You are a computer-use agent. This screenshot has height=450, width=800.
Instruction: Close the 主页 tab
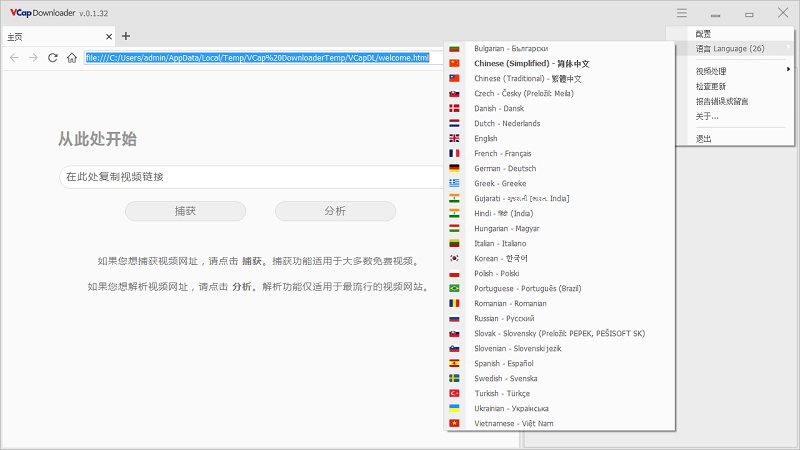tap(107, 36)
